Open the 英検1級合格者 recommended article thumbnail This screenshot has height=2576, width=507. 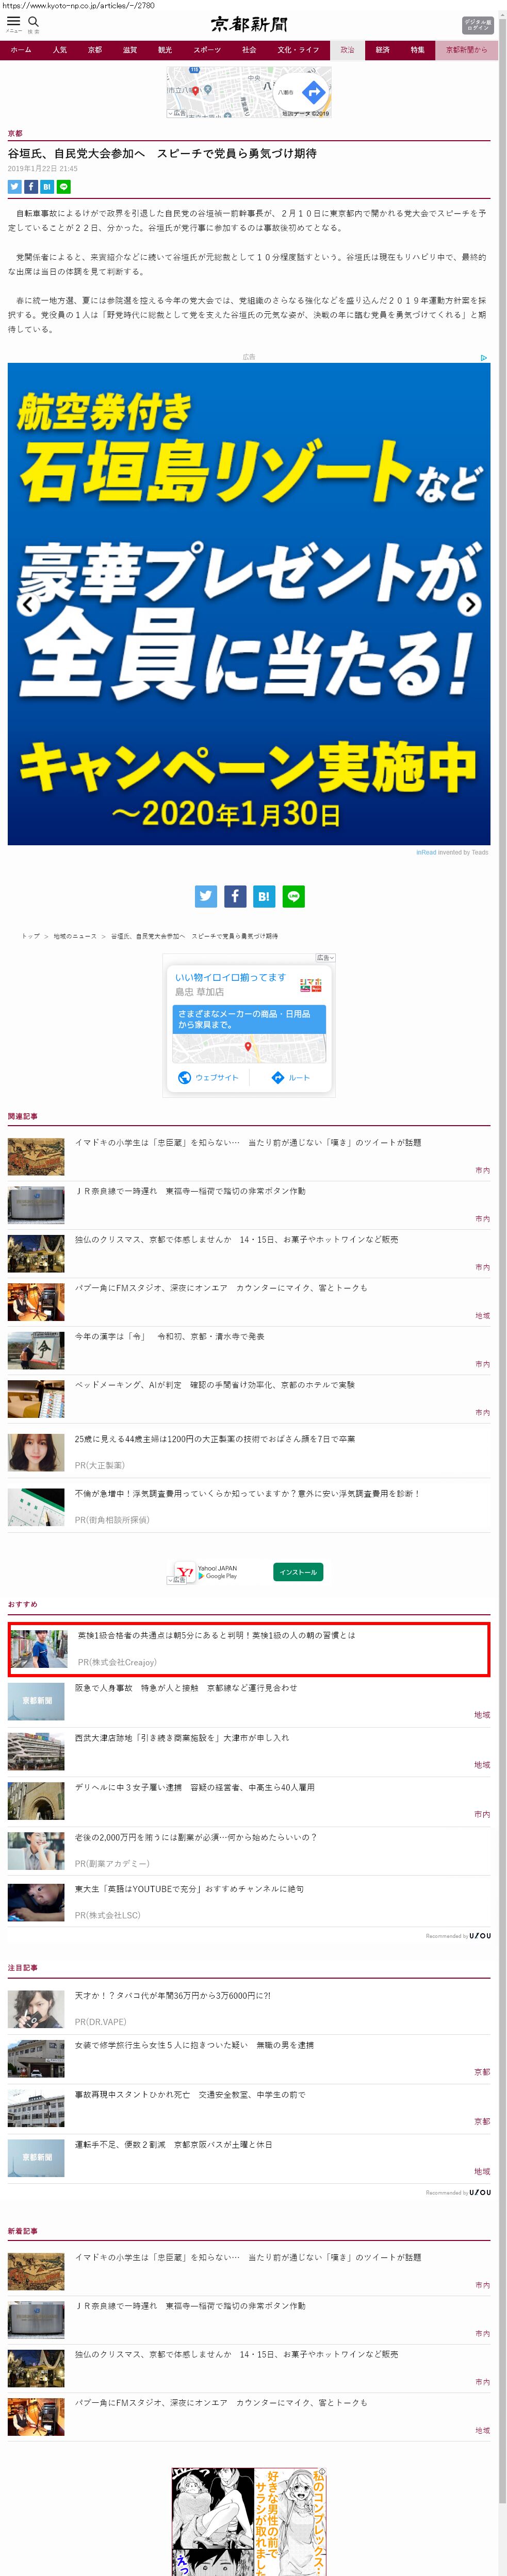point(38,1649)
